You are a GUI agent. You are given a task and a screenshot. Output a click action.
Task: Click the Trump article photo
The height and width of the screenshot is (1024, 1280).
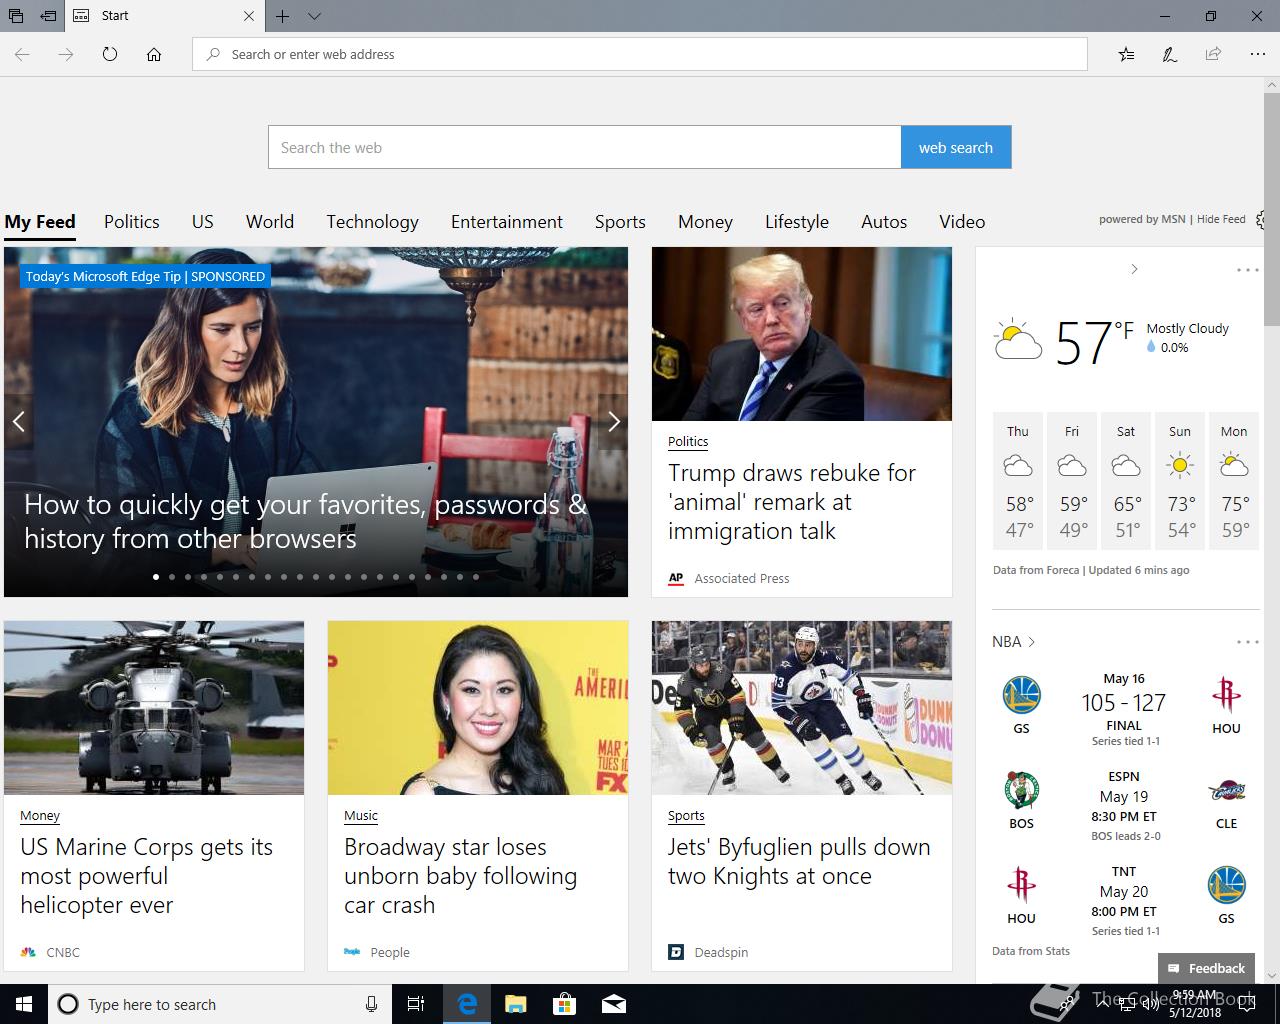(x=802, y=334)
